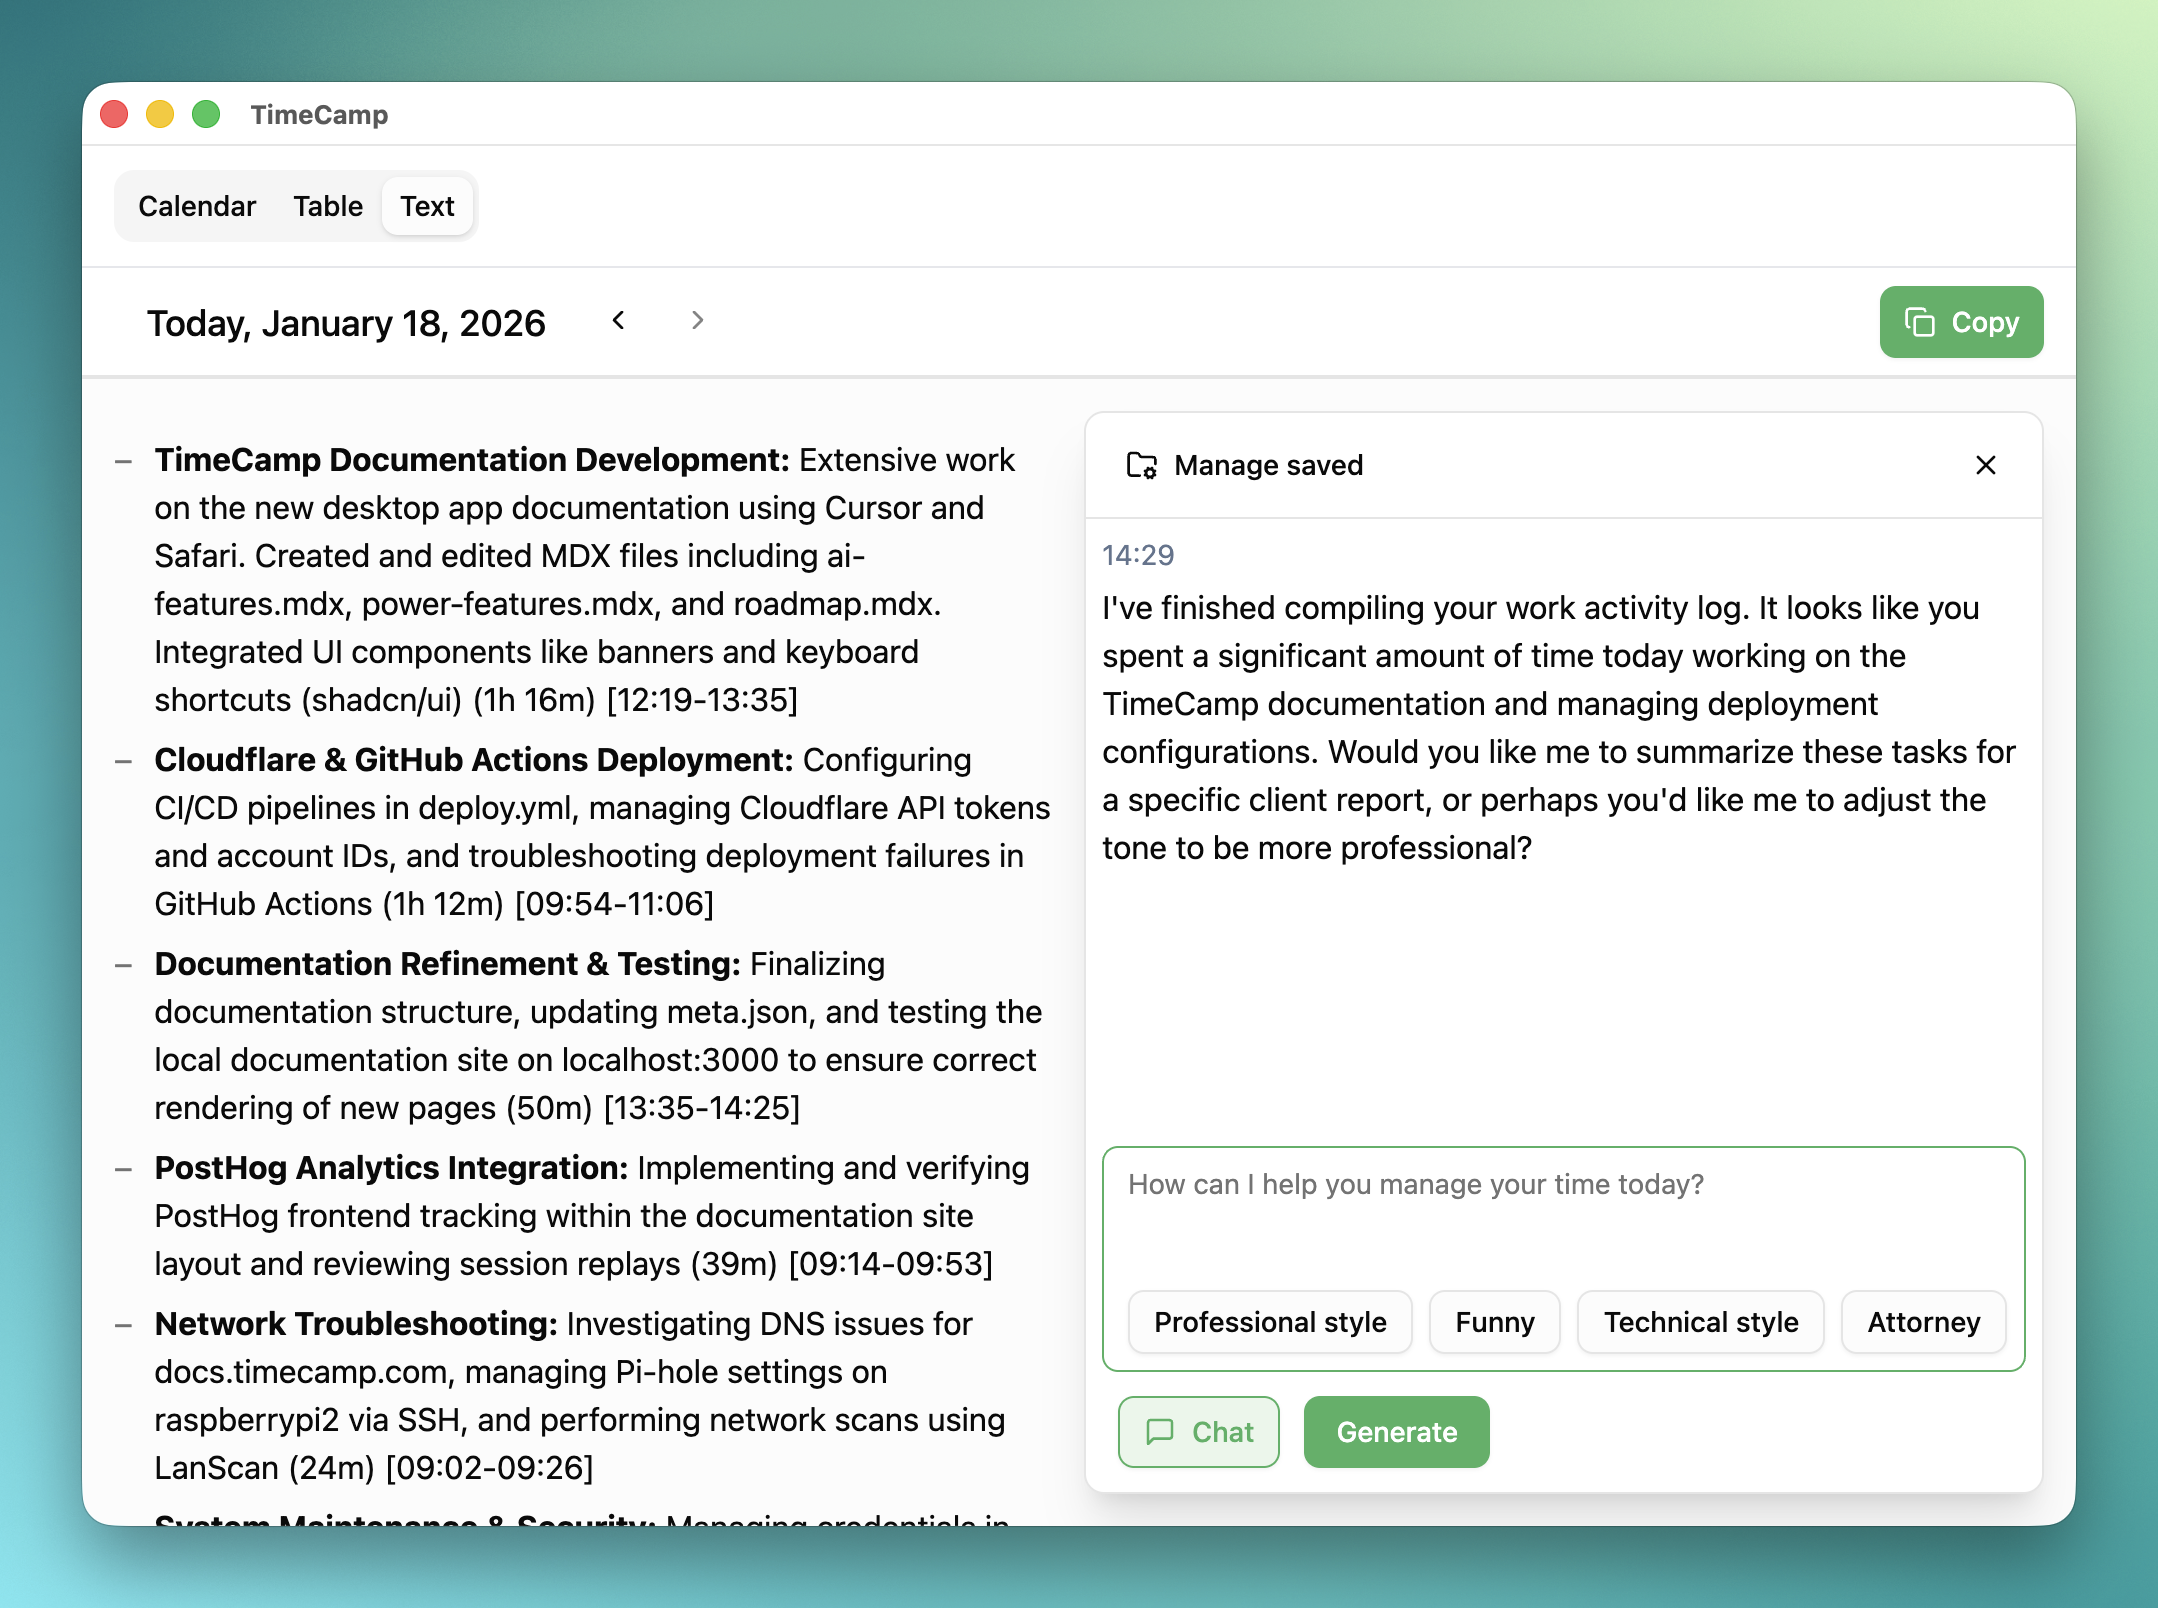Go to next day arrow
This screenshot has width=2158, height=1608.
tap(697, 321)
